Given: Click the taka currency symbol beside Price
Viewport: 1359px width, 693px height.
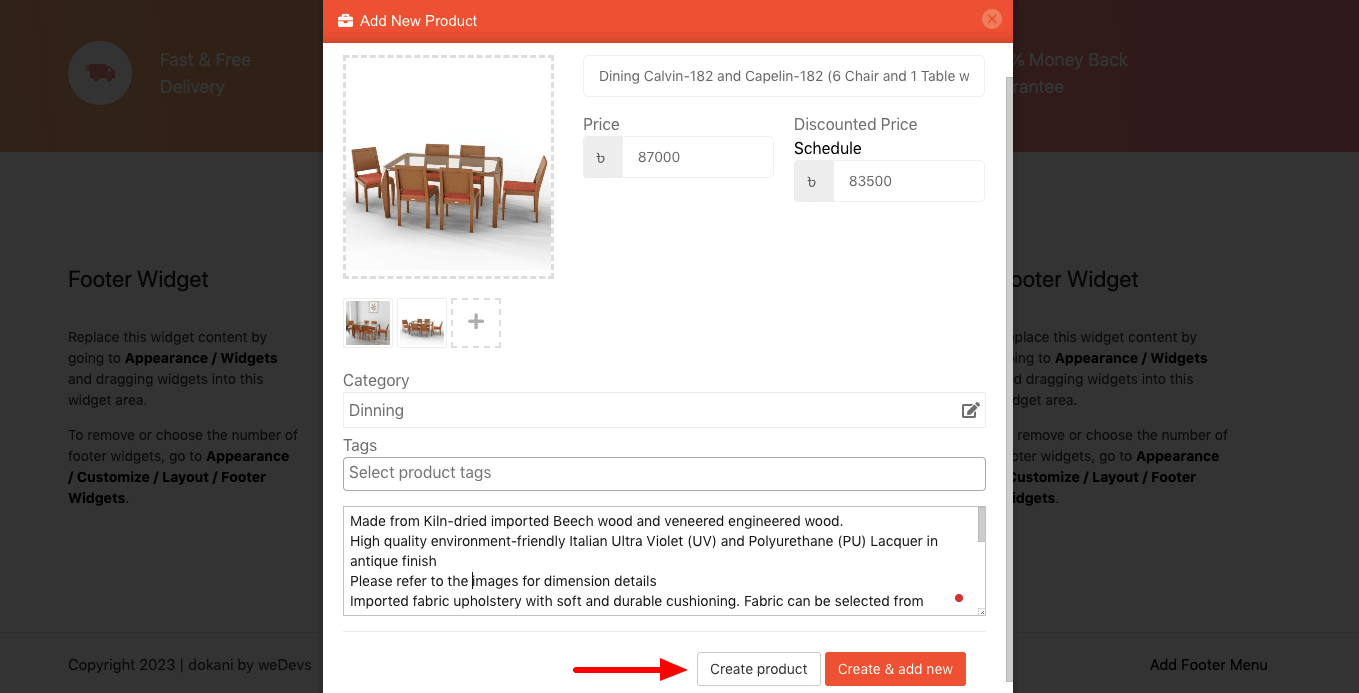Looking at the screenshot, I should [603, 157].
